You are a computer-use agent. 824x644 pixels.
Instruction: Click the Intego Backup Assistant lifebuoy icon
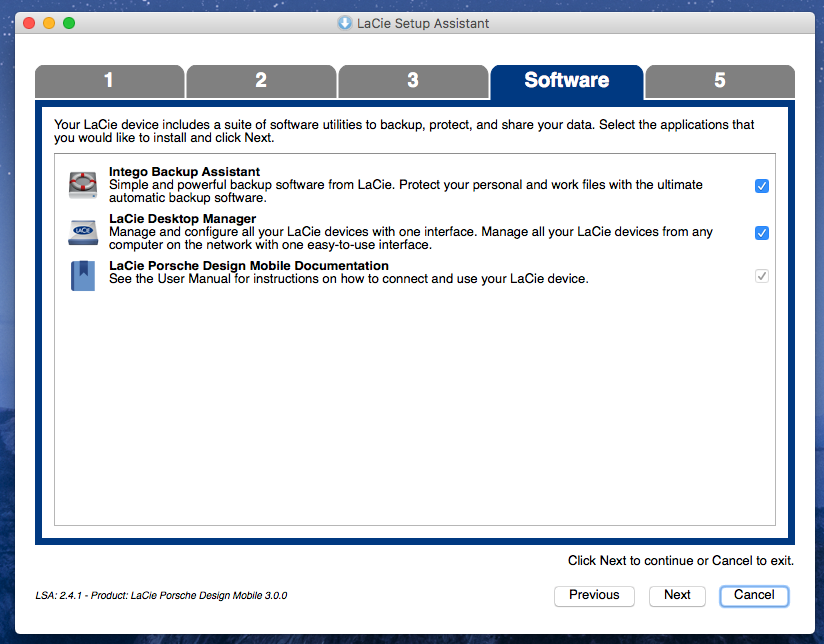pos(83,185)
